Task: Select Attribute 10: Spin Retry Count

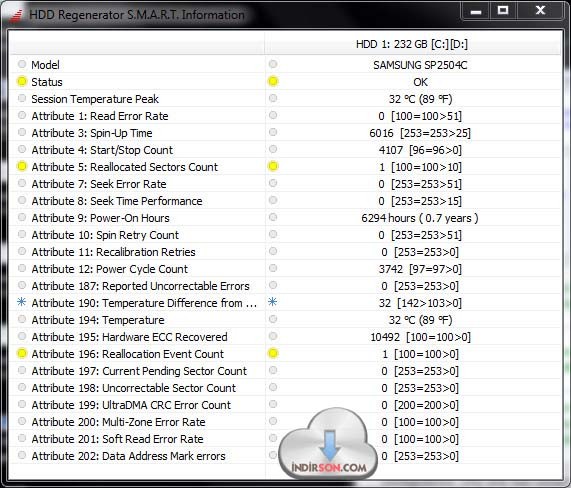Action: pyautogui.click(x=105, y=235)
